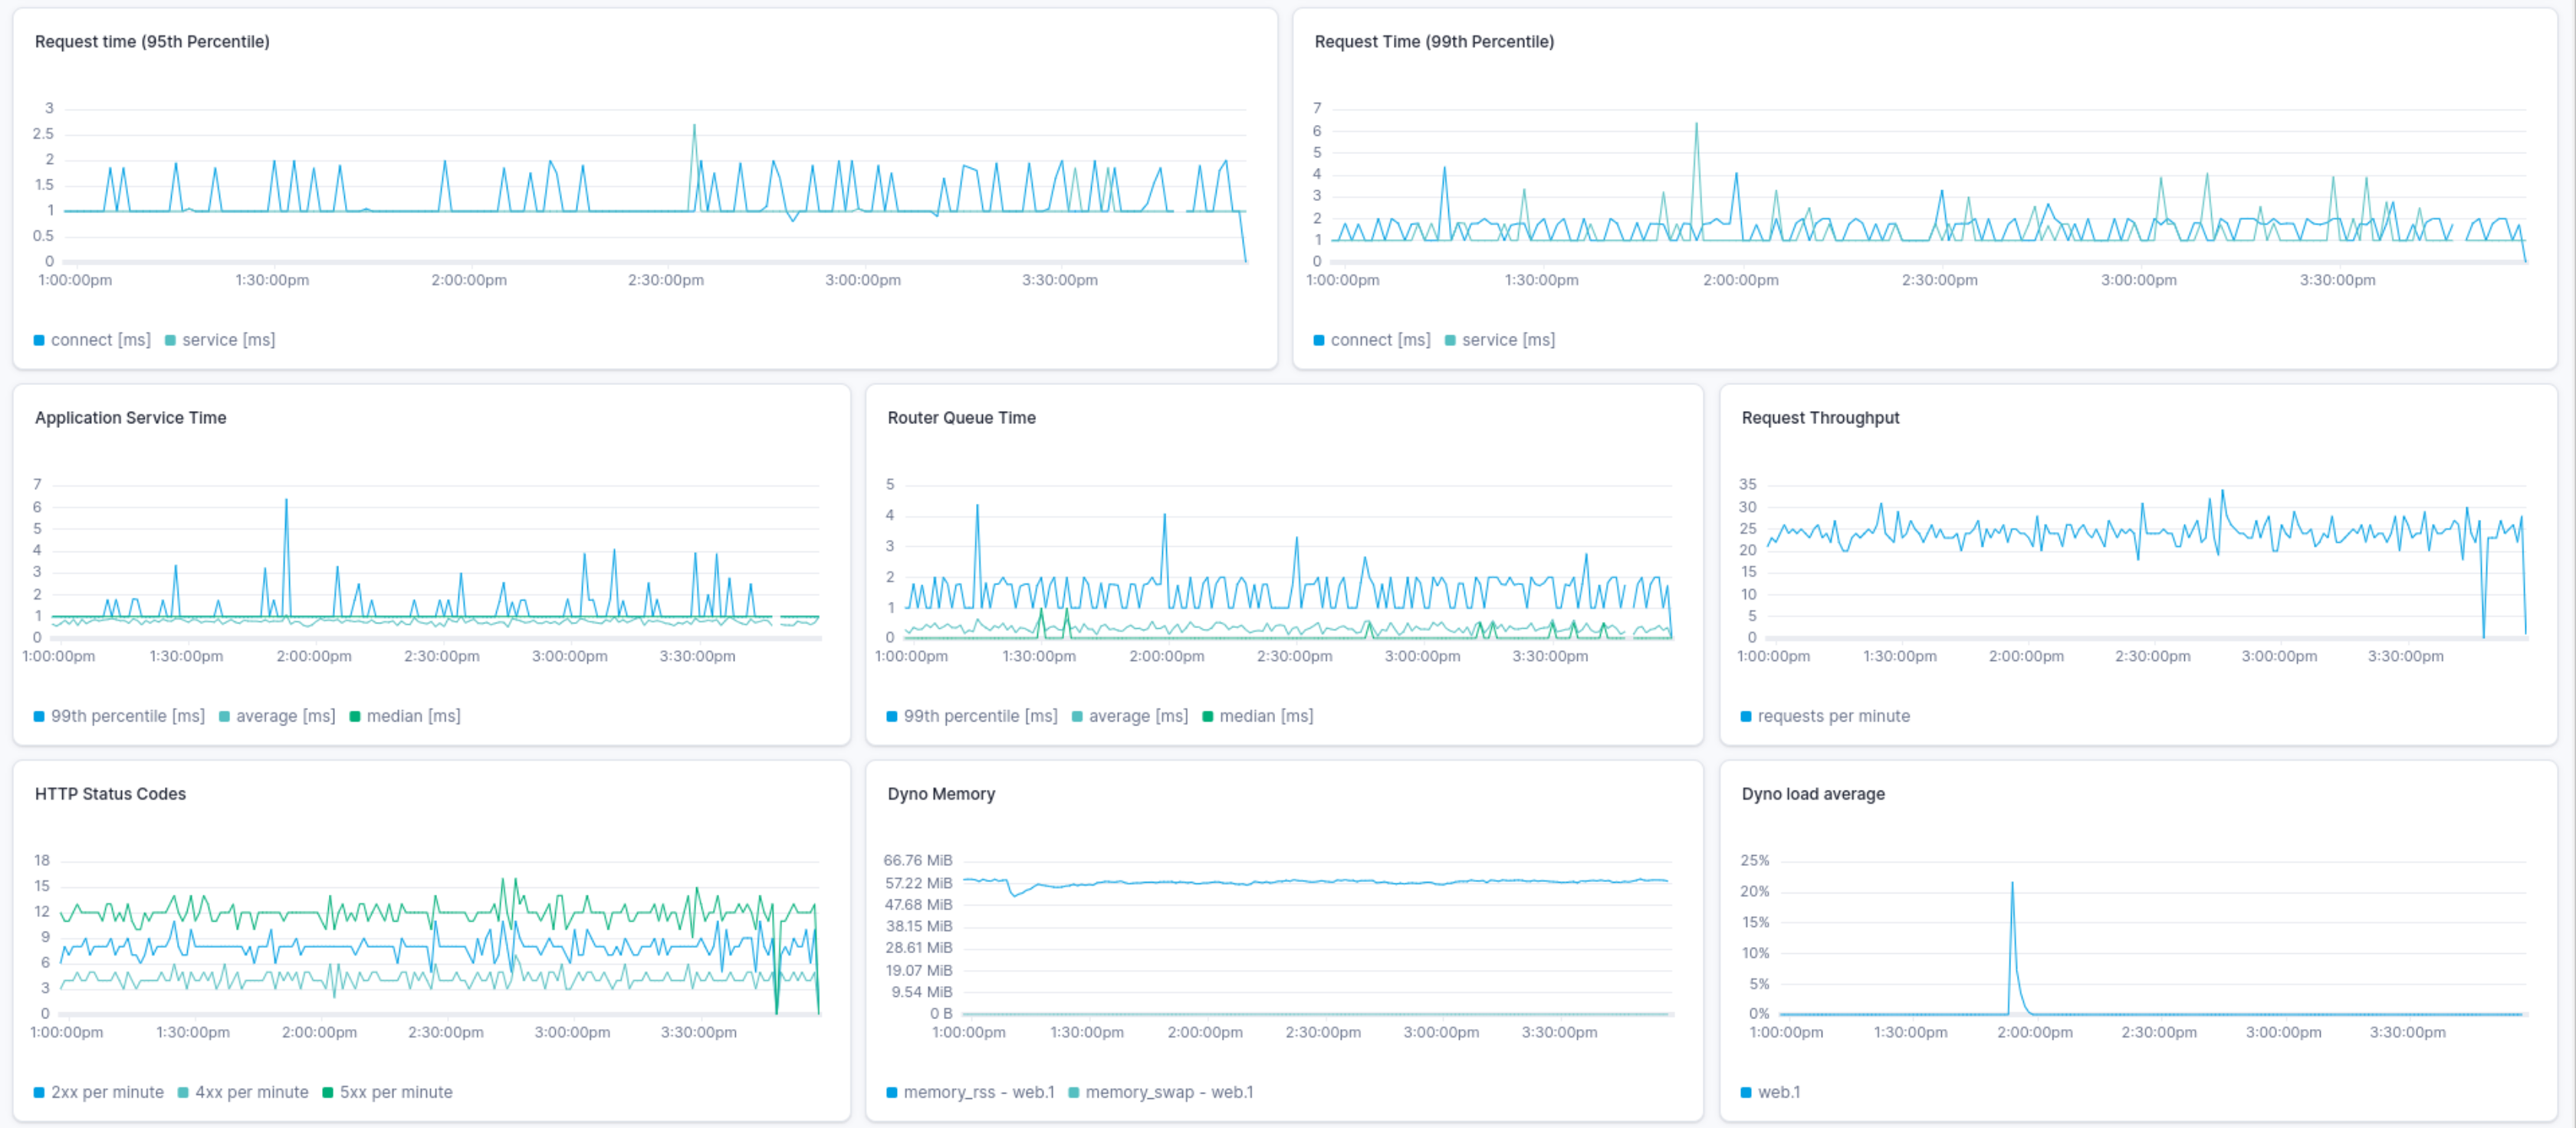Toggle service [ms] legend in 95th Percentile chart

point(220,340)
